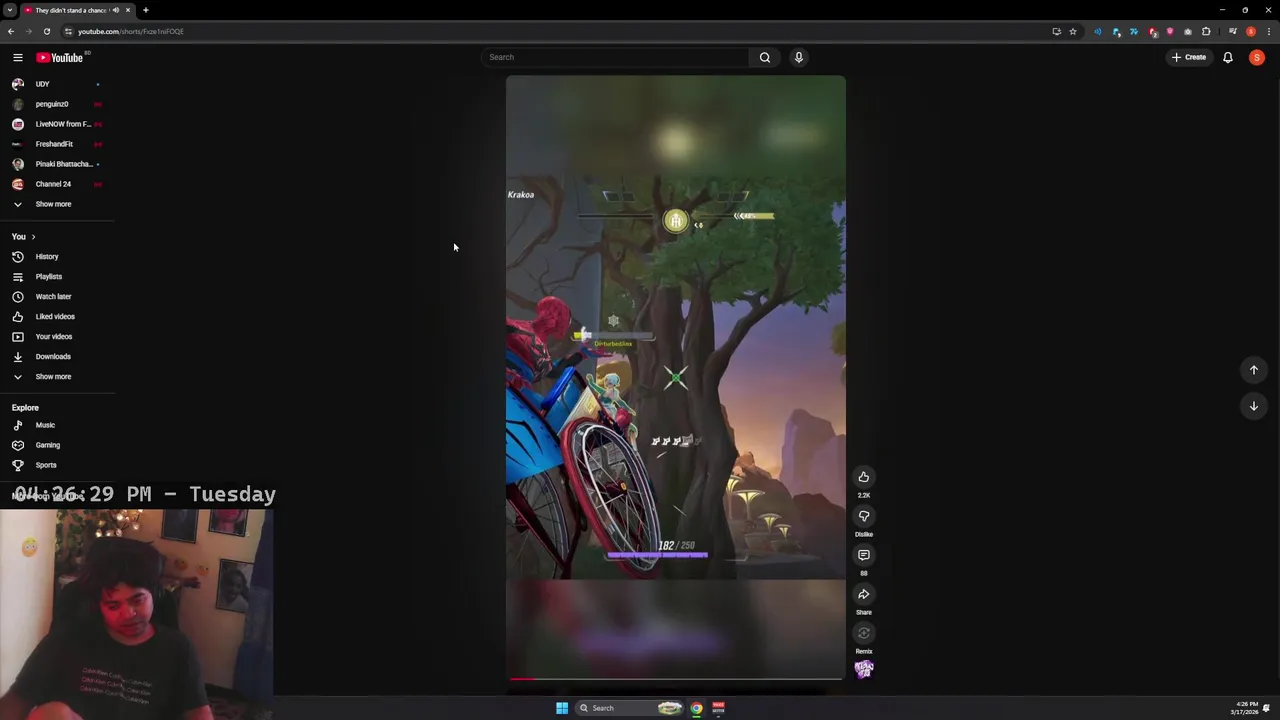This screenshot has height=720, width=1280.
Task: Open the red app next to Chrome on taskbar
Action: [x=718, y=708]
